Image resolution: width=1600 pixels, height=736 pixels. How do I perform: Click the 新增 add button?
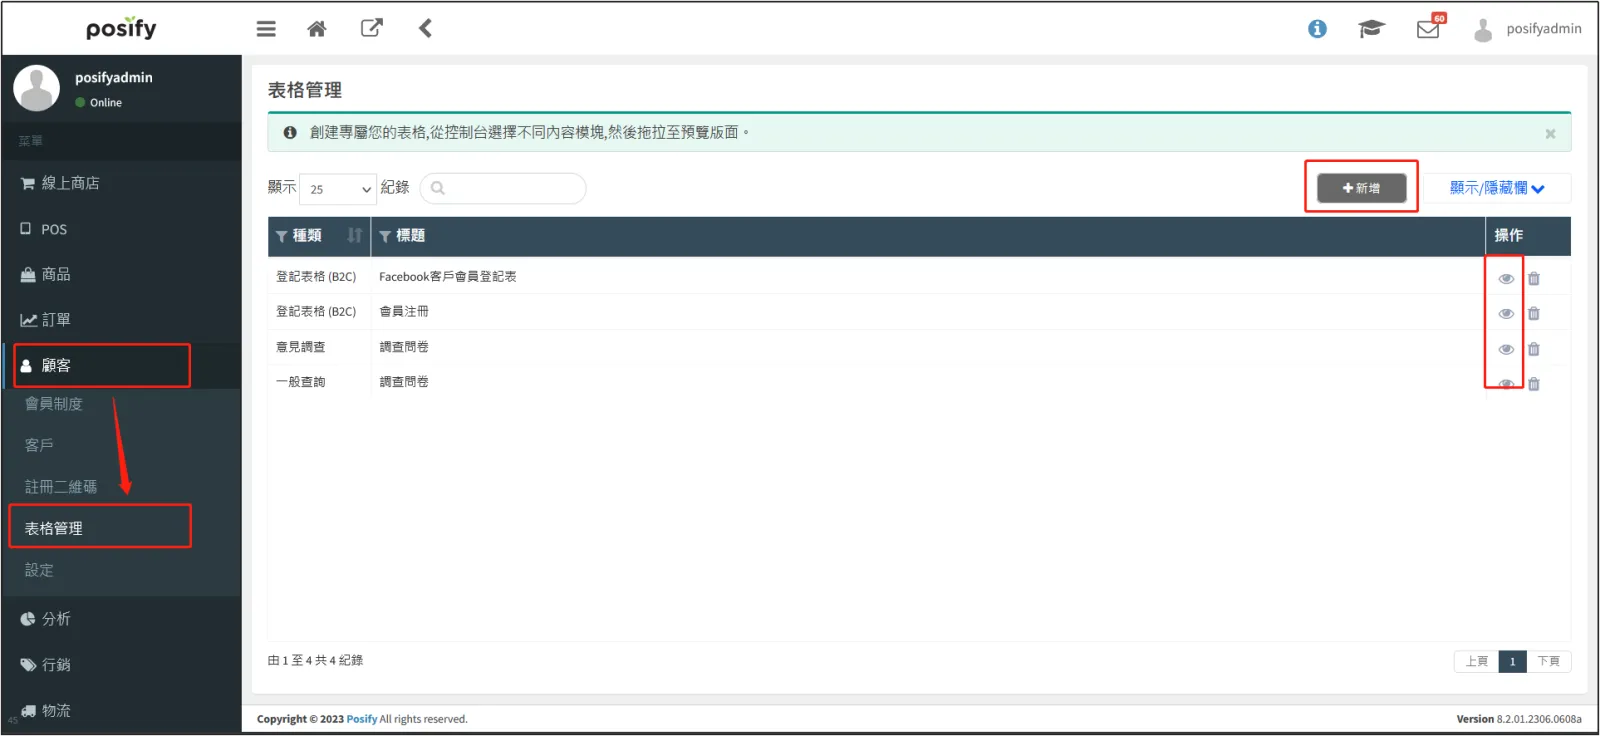pos(1361,188)
